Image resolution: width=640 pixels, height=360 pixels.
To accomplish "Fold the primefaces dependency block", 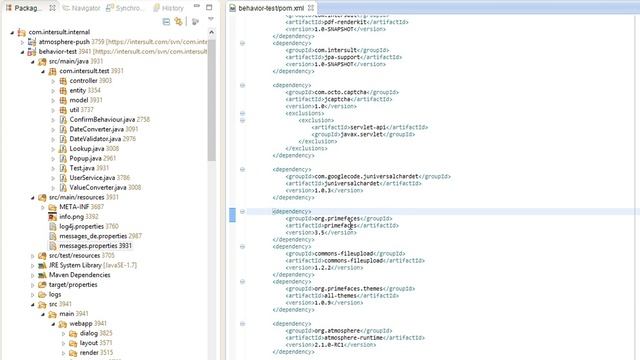I will point(242,211).
